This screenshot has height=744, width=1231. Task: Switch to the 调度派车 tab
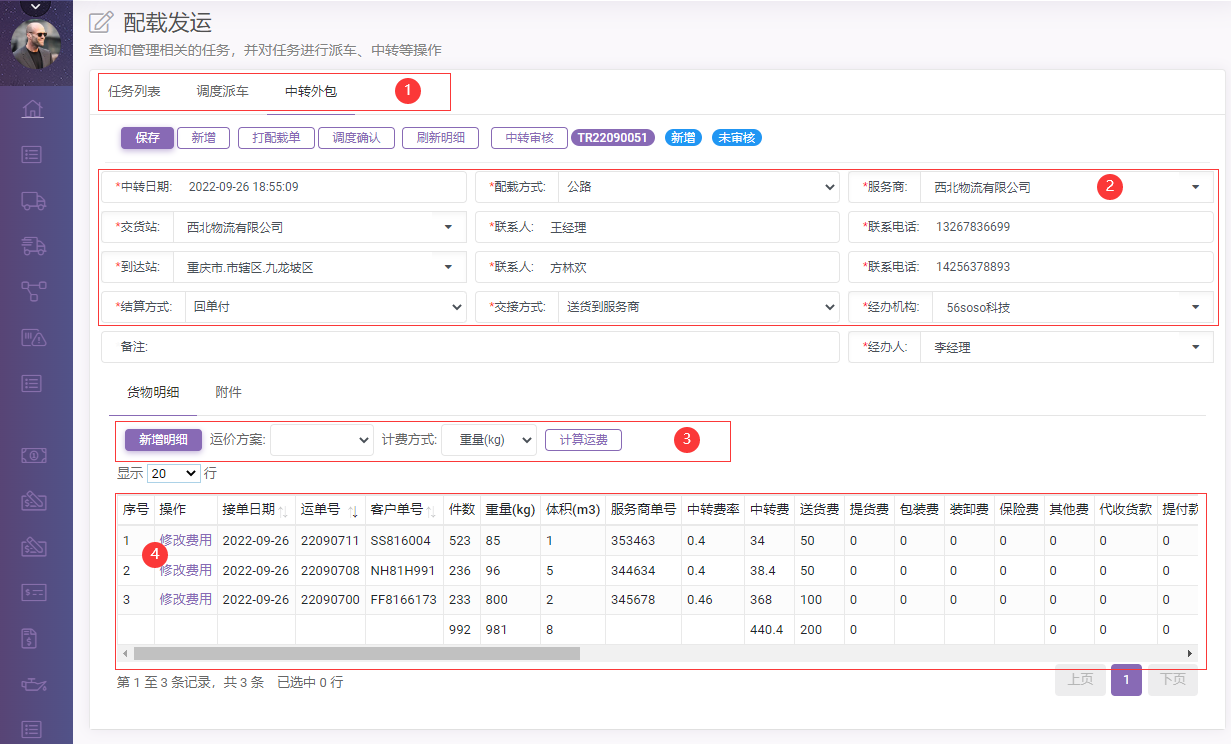coord(222,91)
